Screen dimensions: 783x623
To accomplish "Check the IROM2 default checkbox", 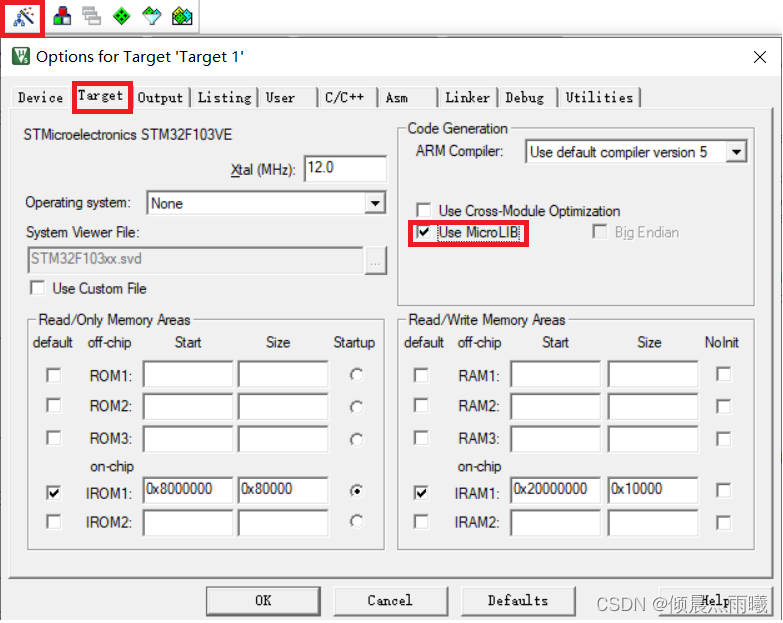I will click(x=53, y=522).
